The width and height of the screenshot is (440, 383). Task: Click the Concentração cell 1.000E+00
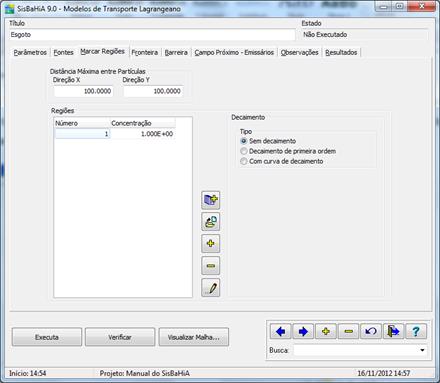(143, 134)
